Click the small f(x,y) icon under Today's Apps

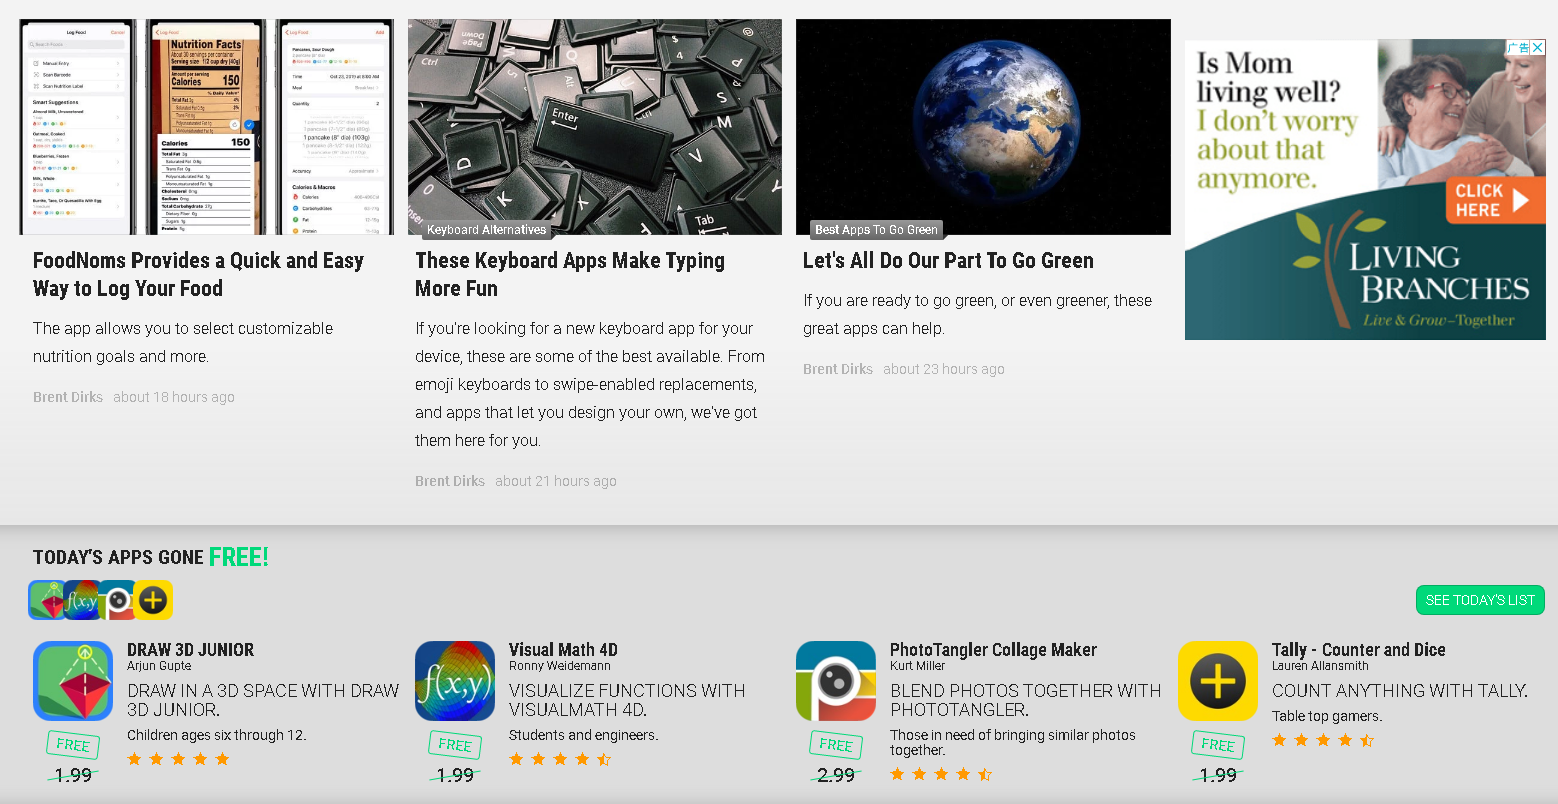point(81,600)
